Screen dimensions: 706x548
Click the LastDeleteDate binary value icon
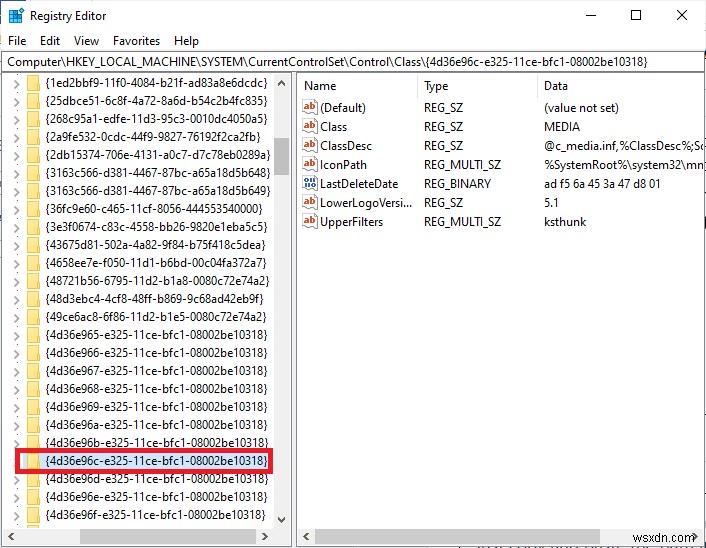(x=309, y=183)
